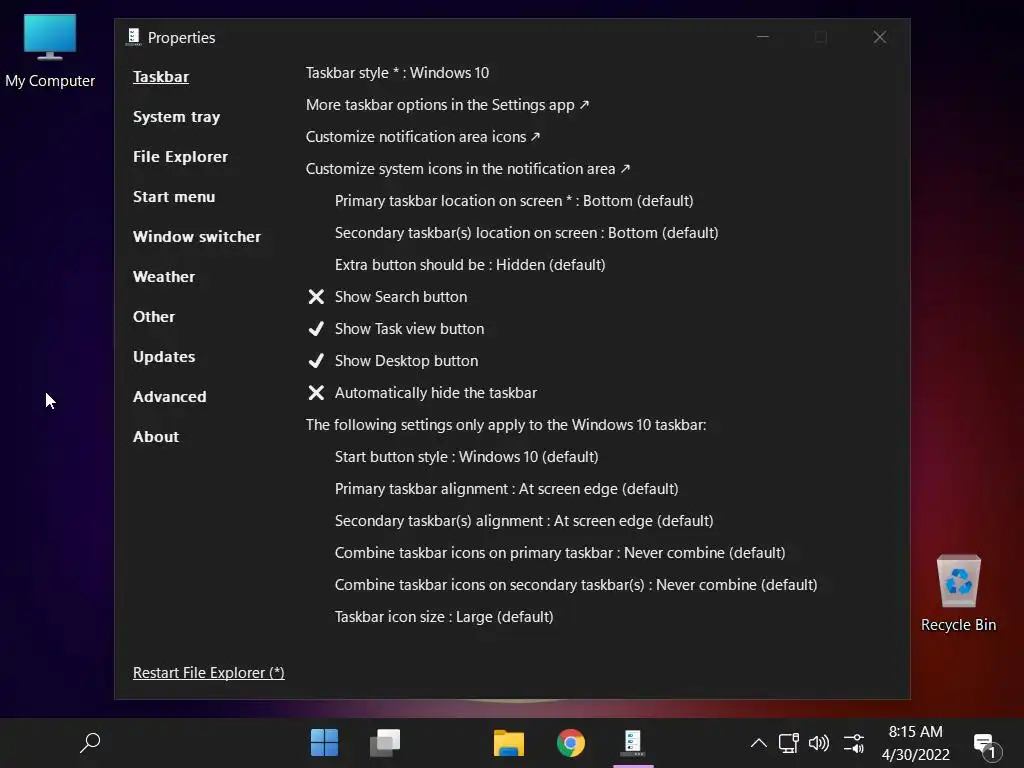
Task: Switch to Window switcher section
Action: (197, 236)
